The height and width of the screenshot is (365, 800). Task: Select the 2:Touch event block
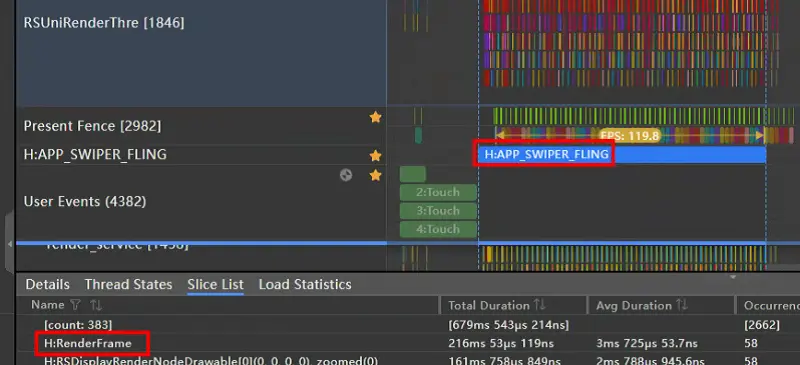[438, 192]
